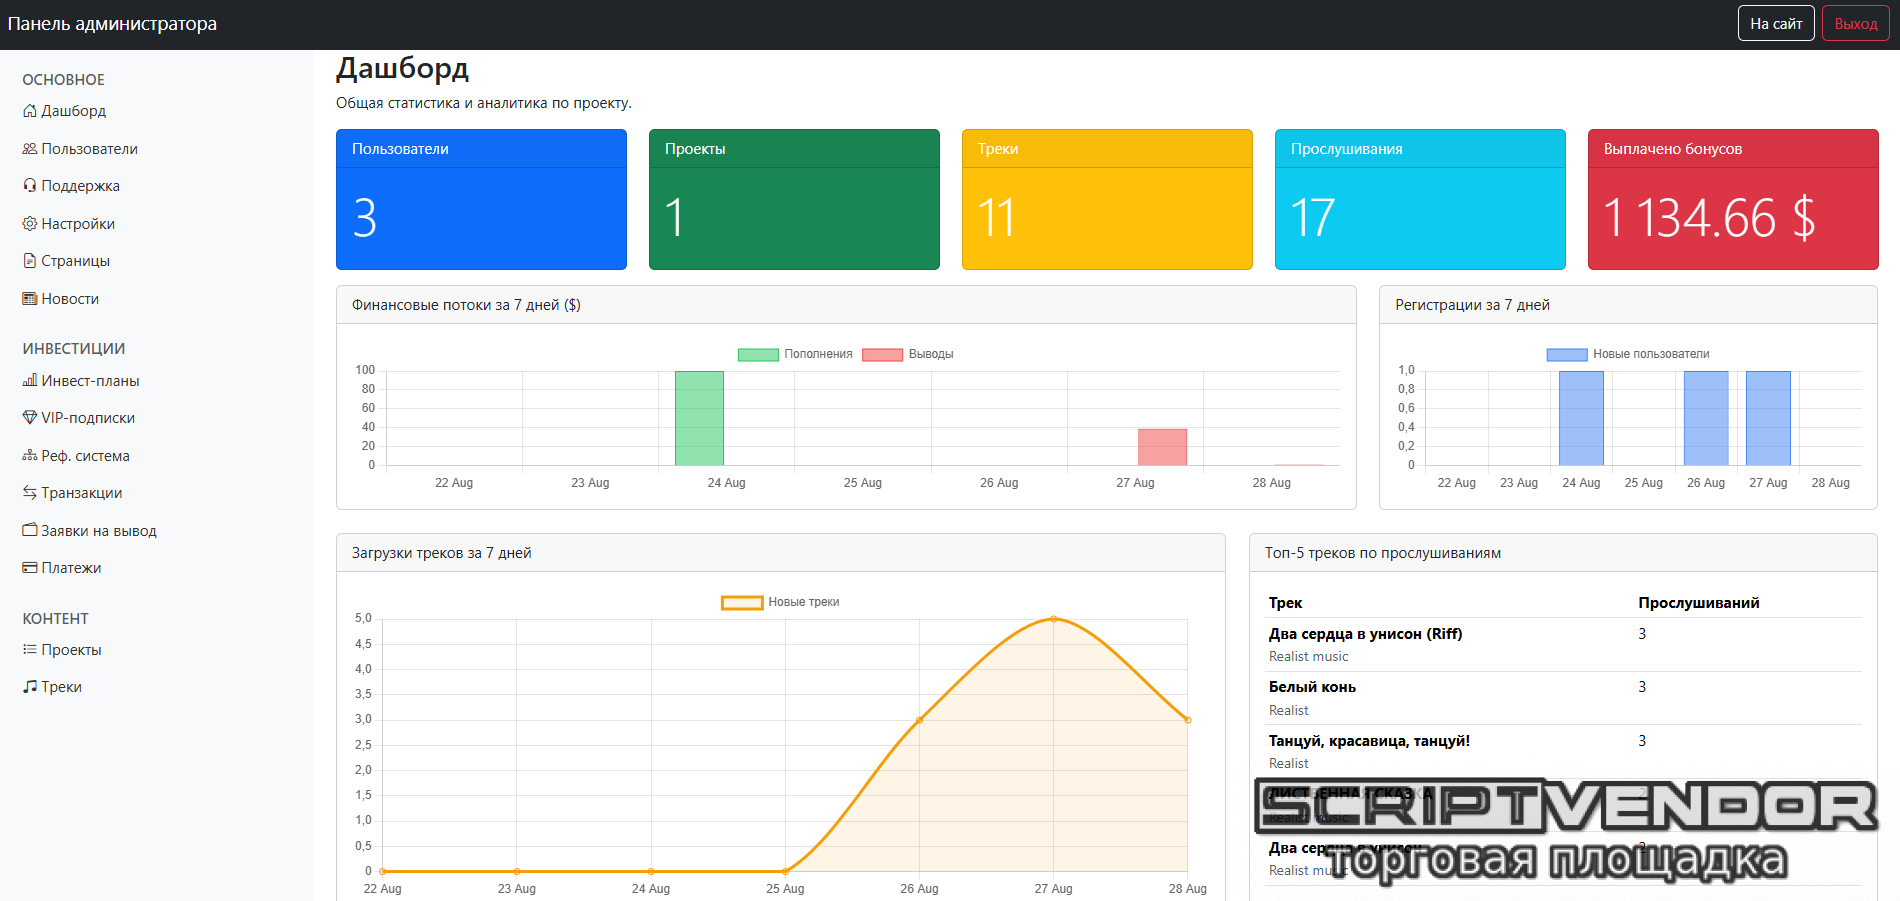Toggle the Выводы legend item
The height and width of the screenshot is (901, 1900).
907,354
